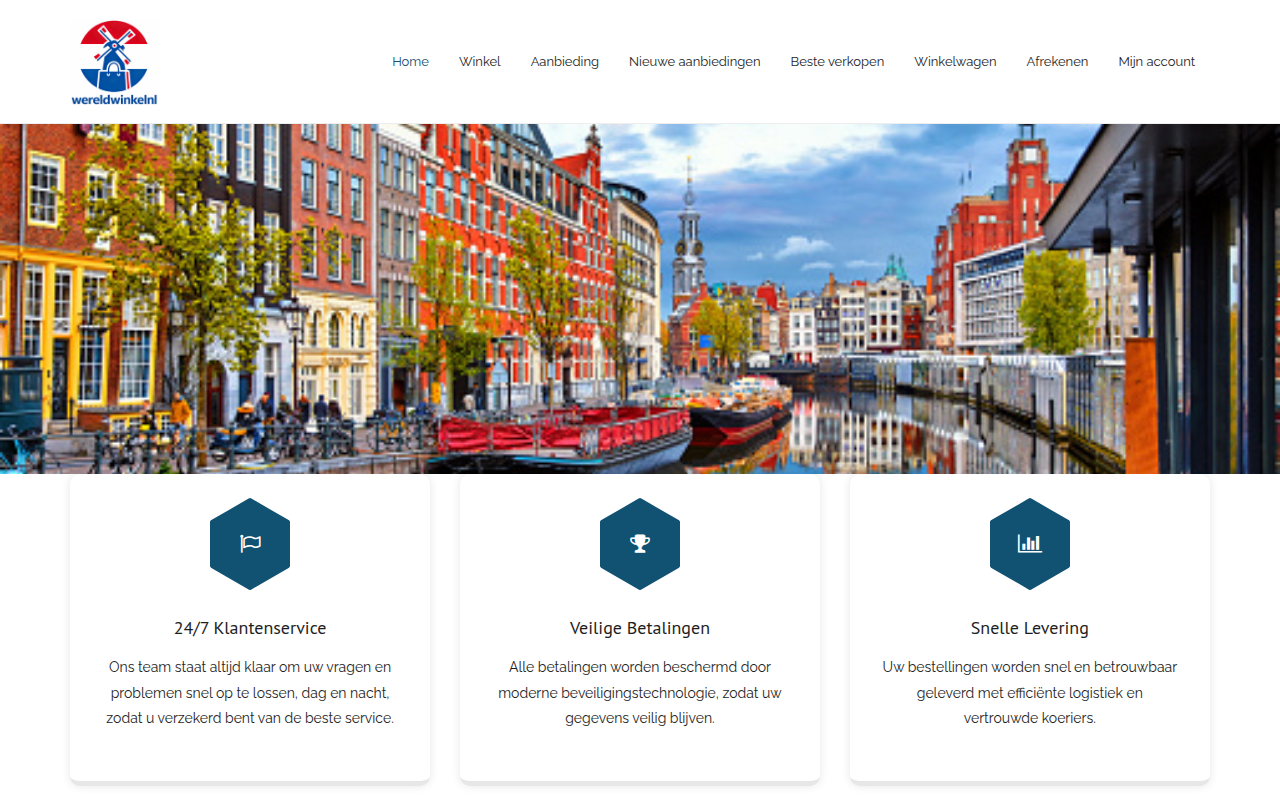Open the Home menu item
This screenshot has height=800, width=1280.
pos(410,62)
